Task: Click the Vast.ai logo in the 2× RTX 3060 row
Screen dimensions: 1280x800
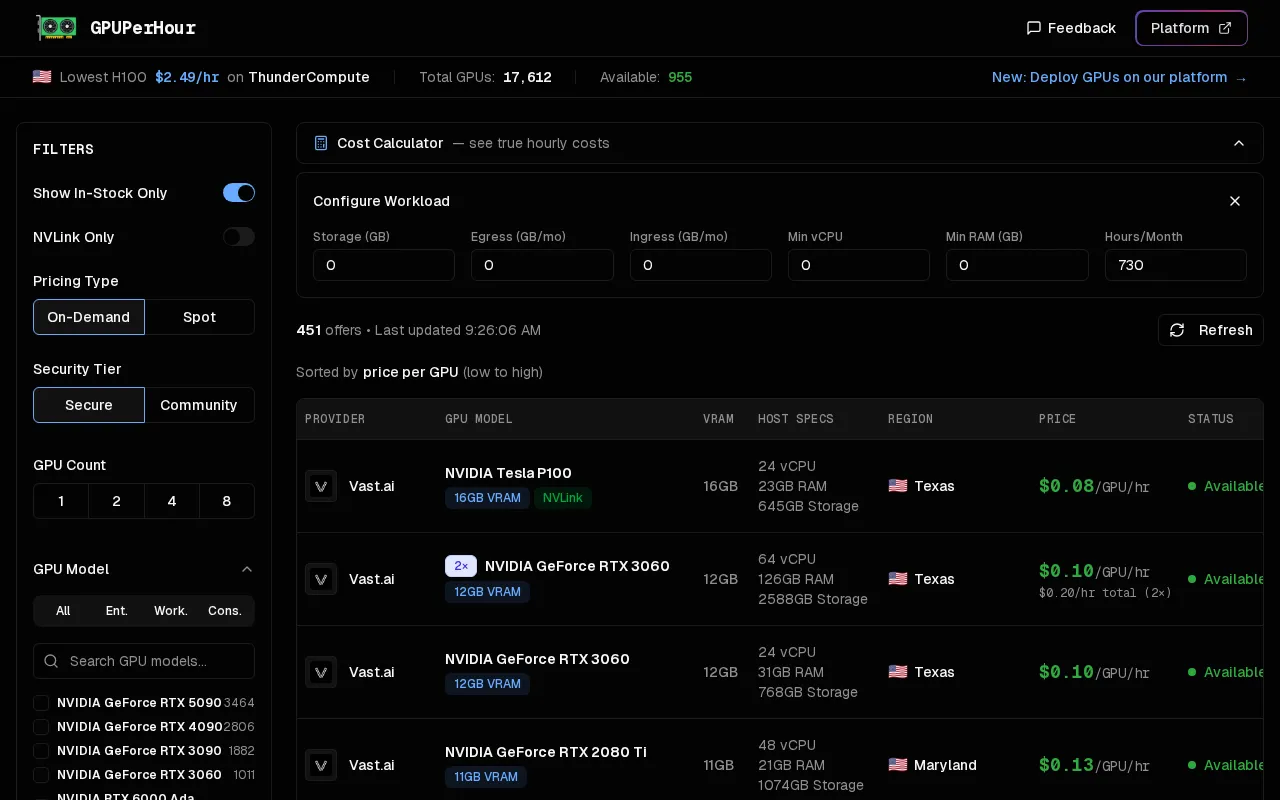Action: [x=321, y=579]
